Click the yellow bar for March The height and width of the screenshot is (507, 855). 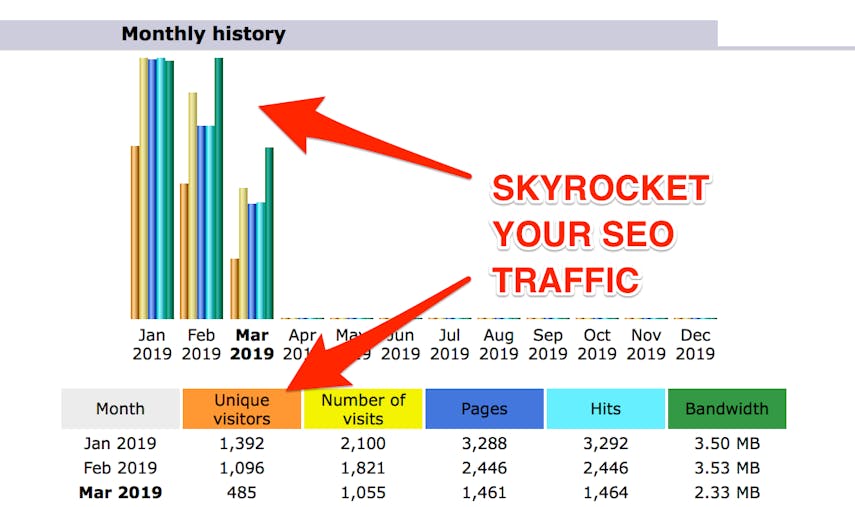coord(243,253)
